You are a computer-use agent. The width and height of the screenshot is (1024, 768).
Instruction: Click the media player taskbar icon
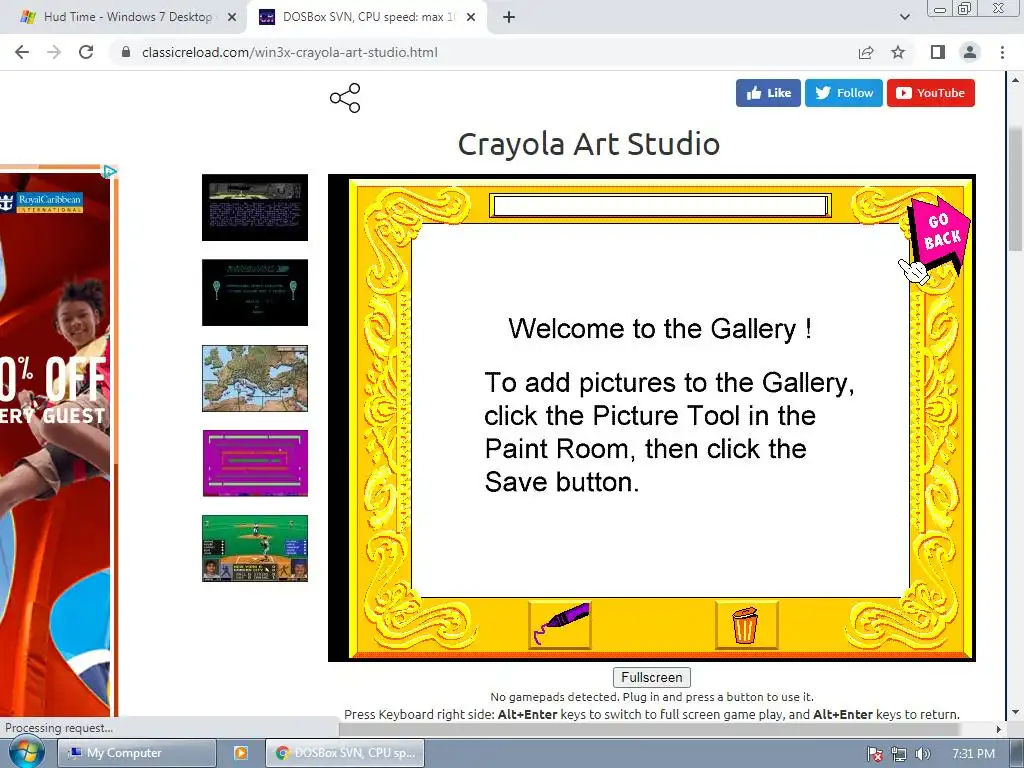[241, 753]
